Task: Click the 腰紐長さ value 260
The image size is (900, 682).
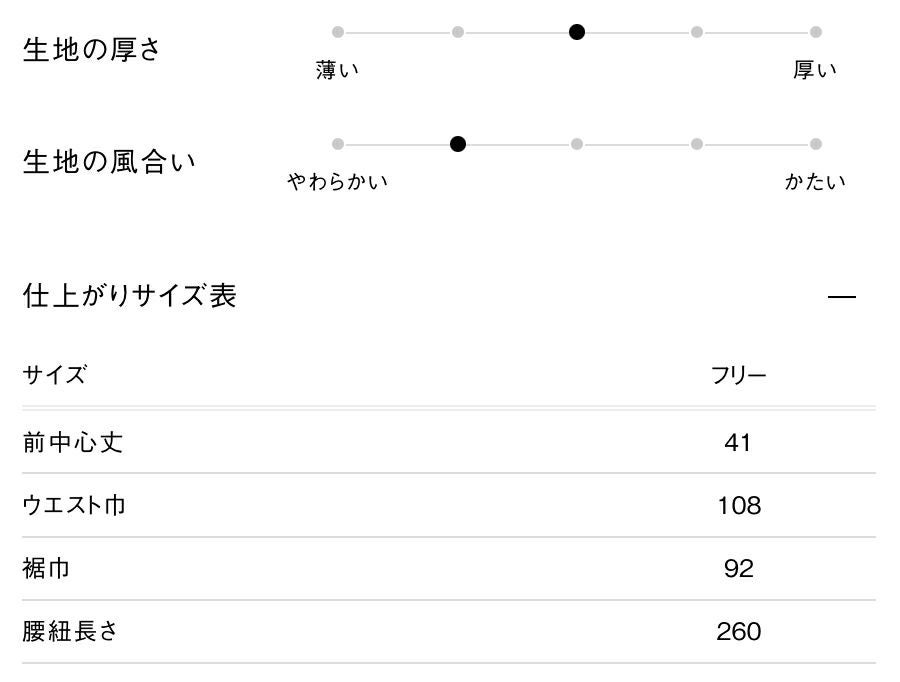Action: pyautogui.click(x=739, y=632)
